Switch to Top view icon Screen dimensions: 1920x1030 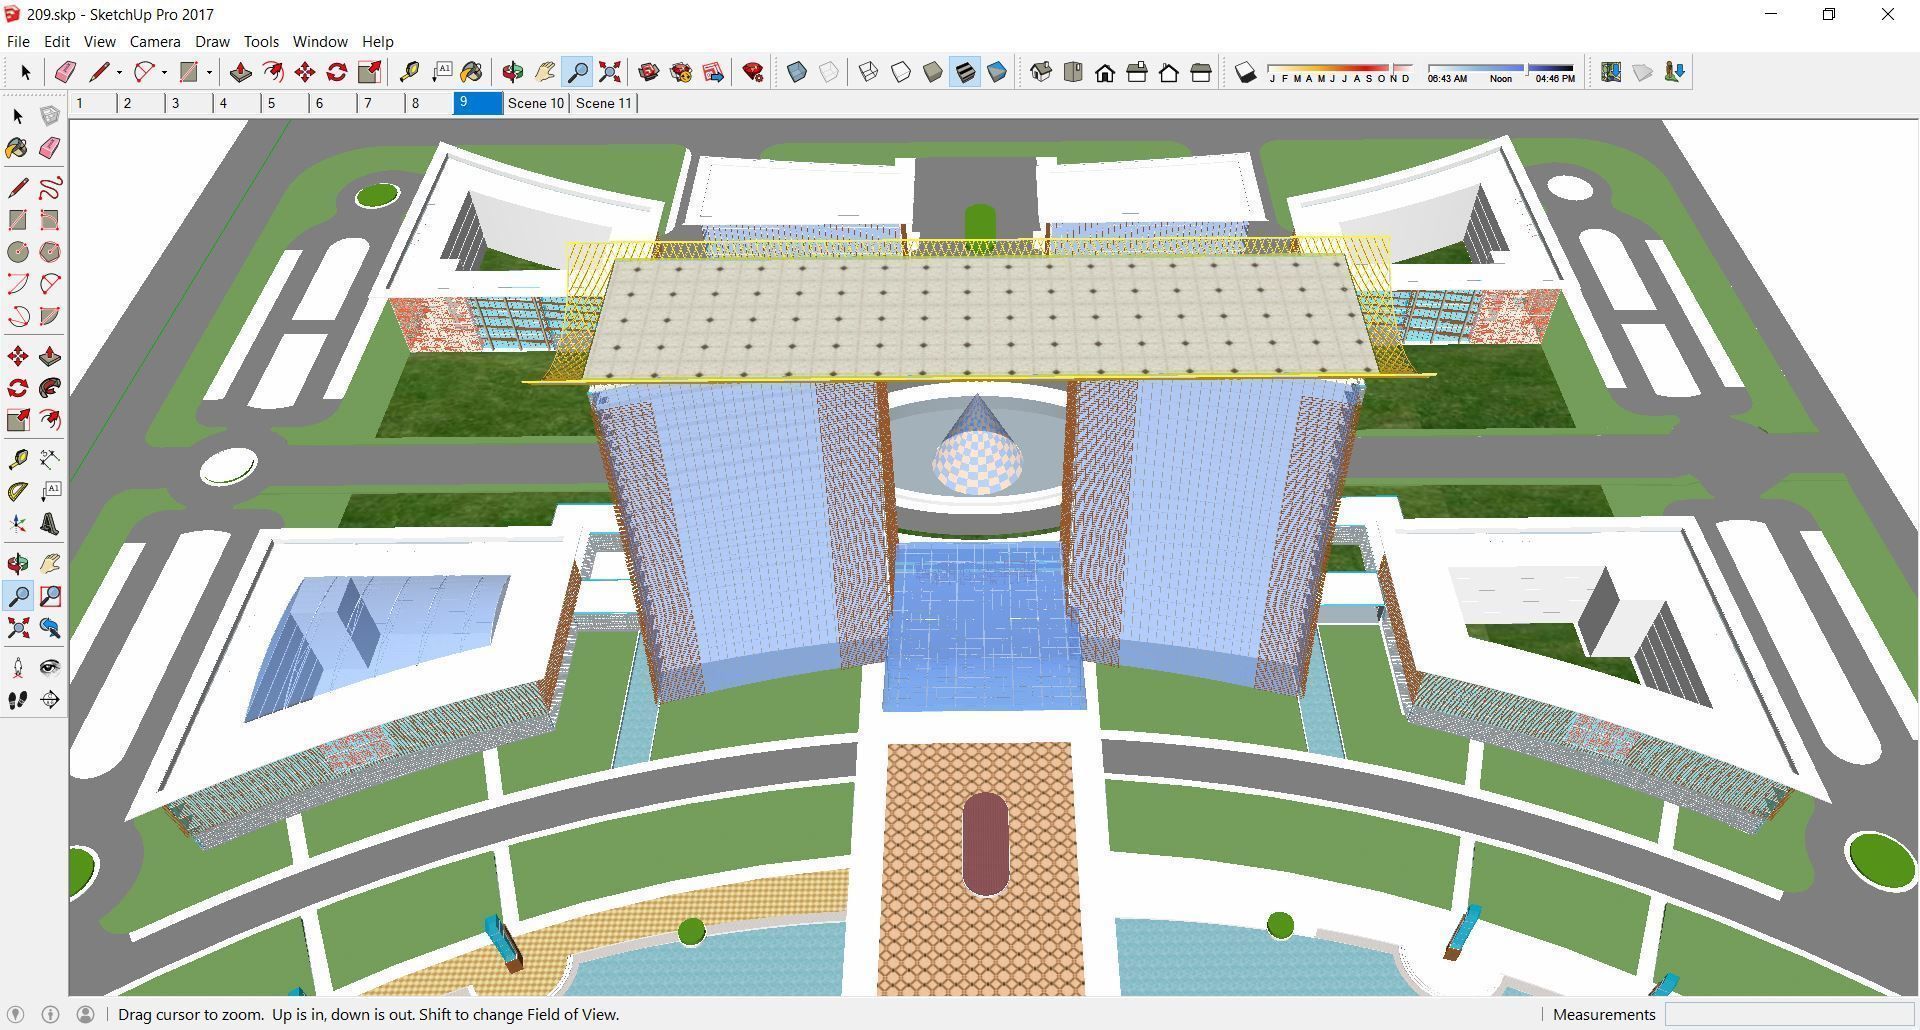coord(1073,72)
